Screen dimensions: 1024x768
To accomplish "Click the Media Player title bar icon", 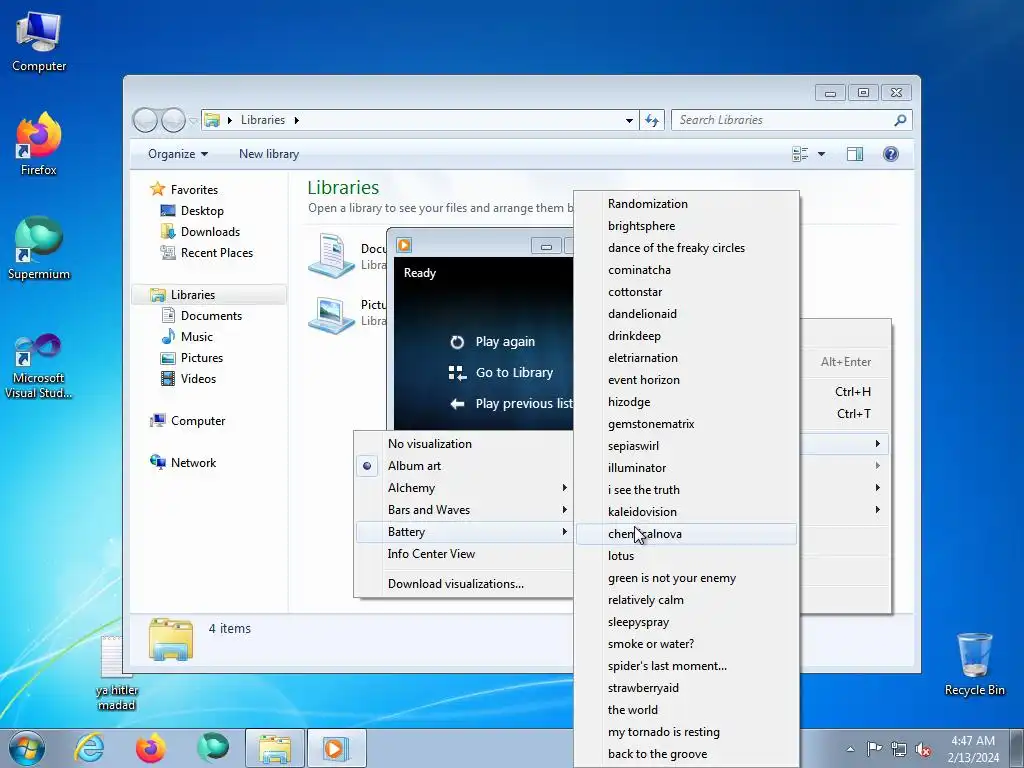I will [404, 245].
